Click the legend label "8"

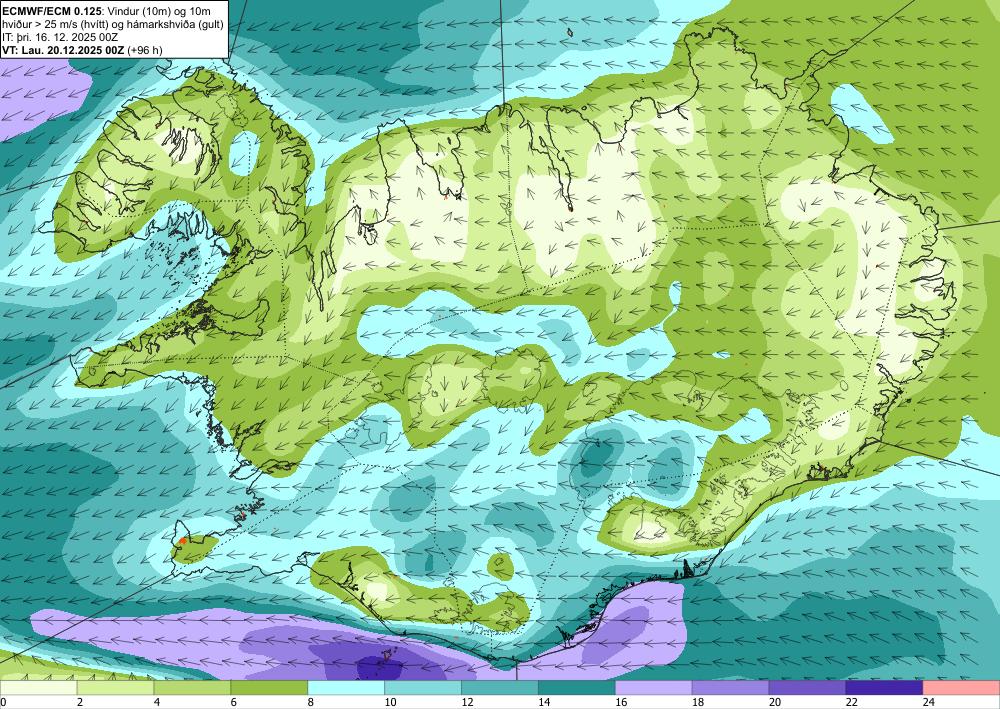pos(311,702)
